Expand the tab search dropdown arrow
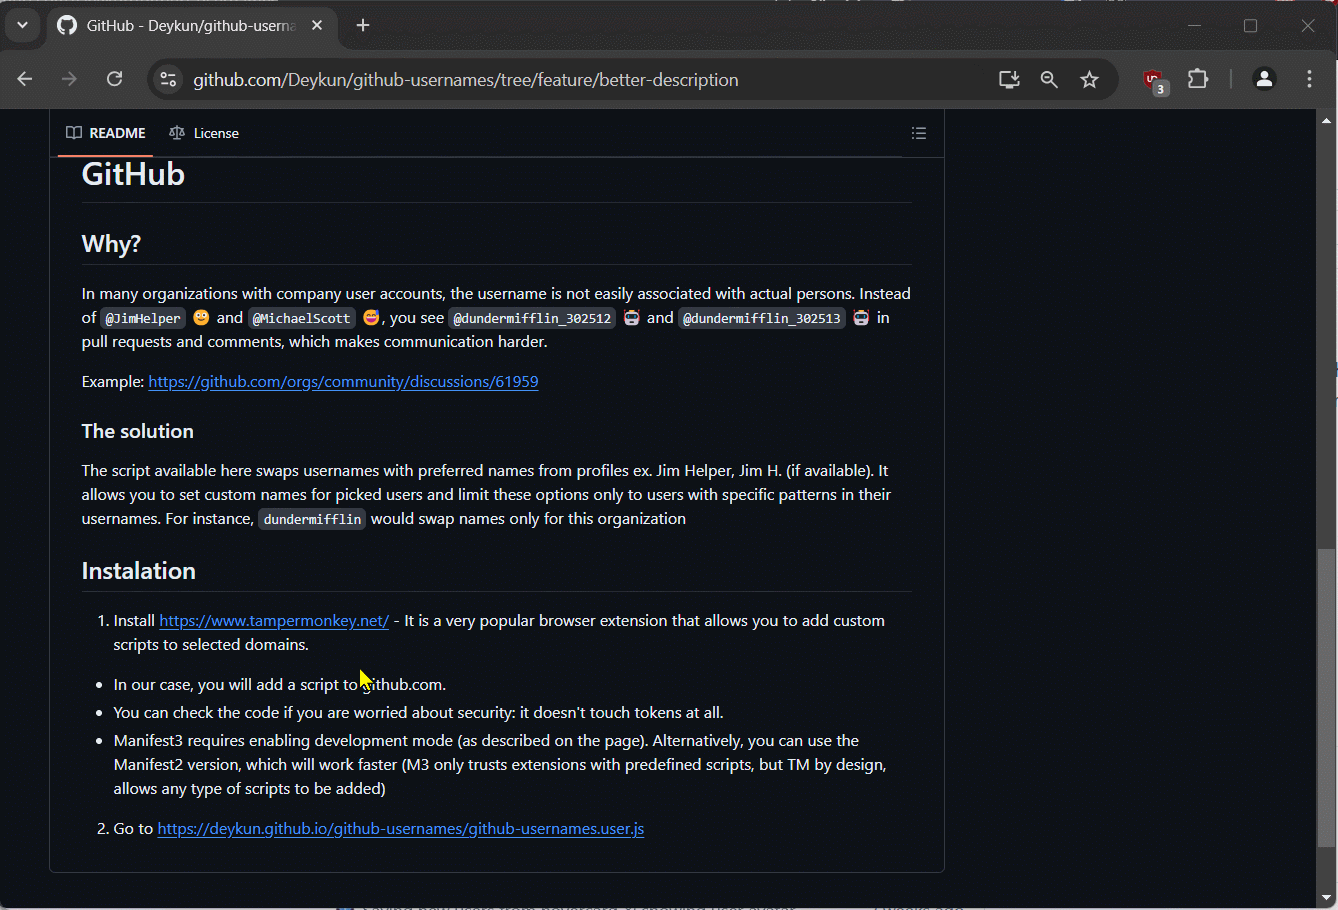This screenshot has width=1338, height=910. click(22, 25)
